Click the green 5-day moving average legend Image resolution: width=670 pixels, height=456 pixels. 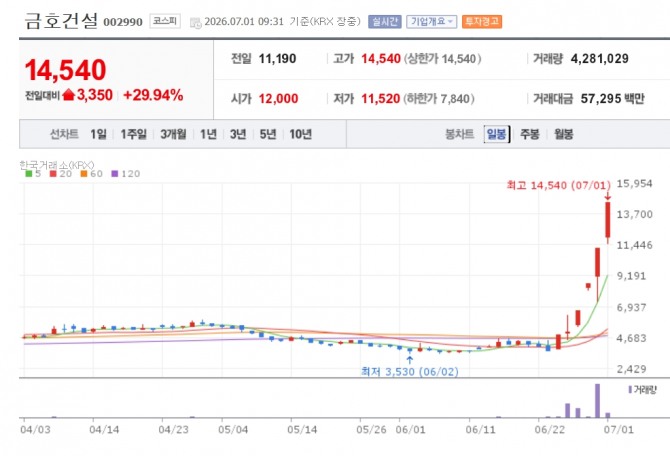tap(33, 174)
